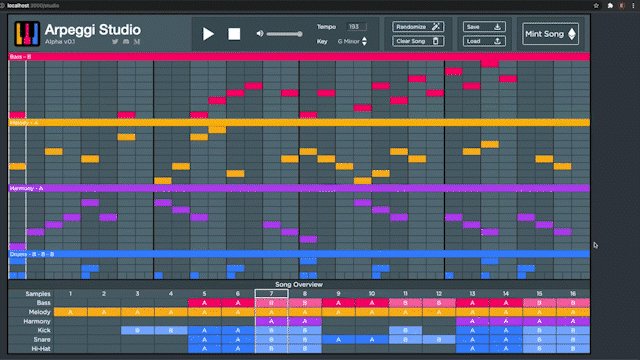Jump to sample column 16 in Song Overview
Screen dimensions: 640x360
click(573, 293)
